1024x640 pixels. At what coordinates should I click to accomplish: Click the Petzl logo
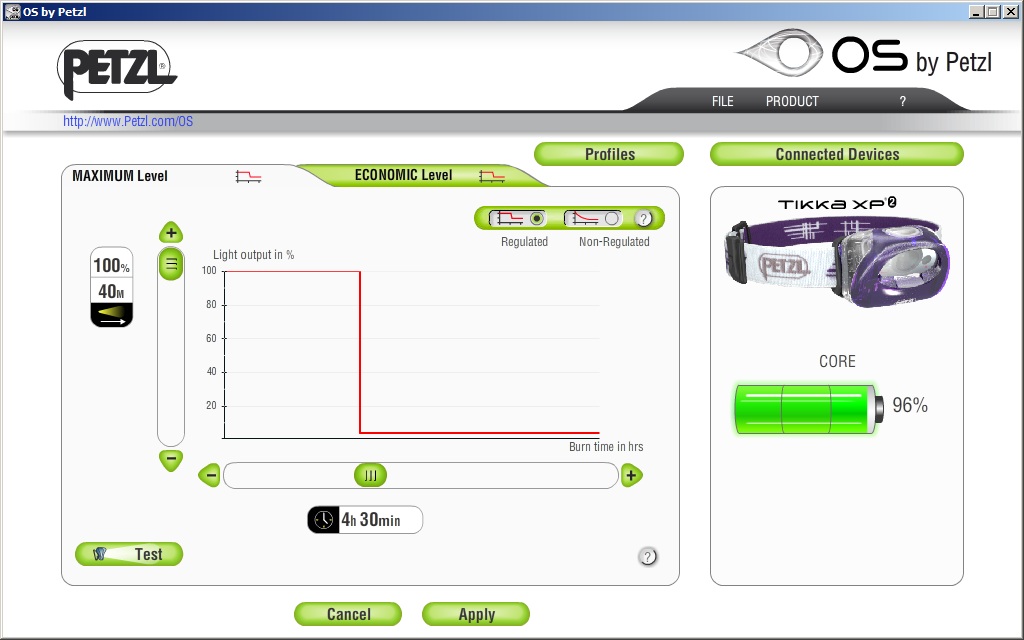click(117, 70)
